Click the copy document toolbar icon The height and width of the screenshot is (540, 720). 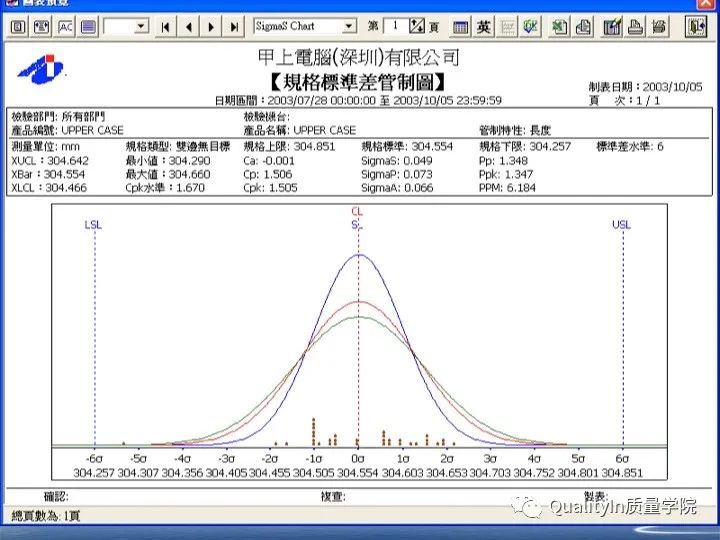584,27
